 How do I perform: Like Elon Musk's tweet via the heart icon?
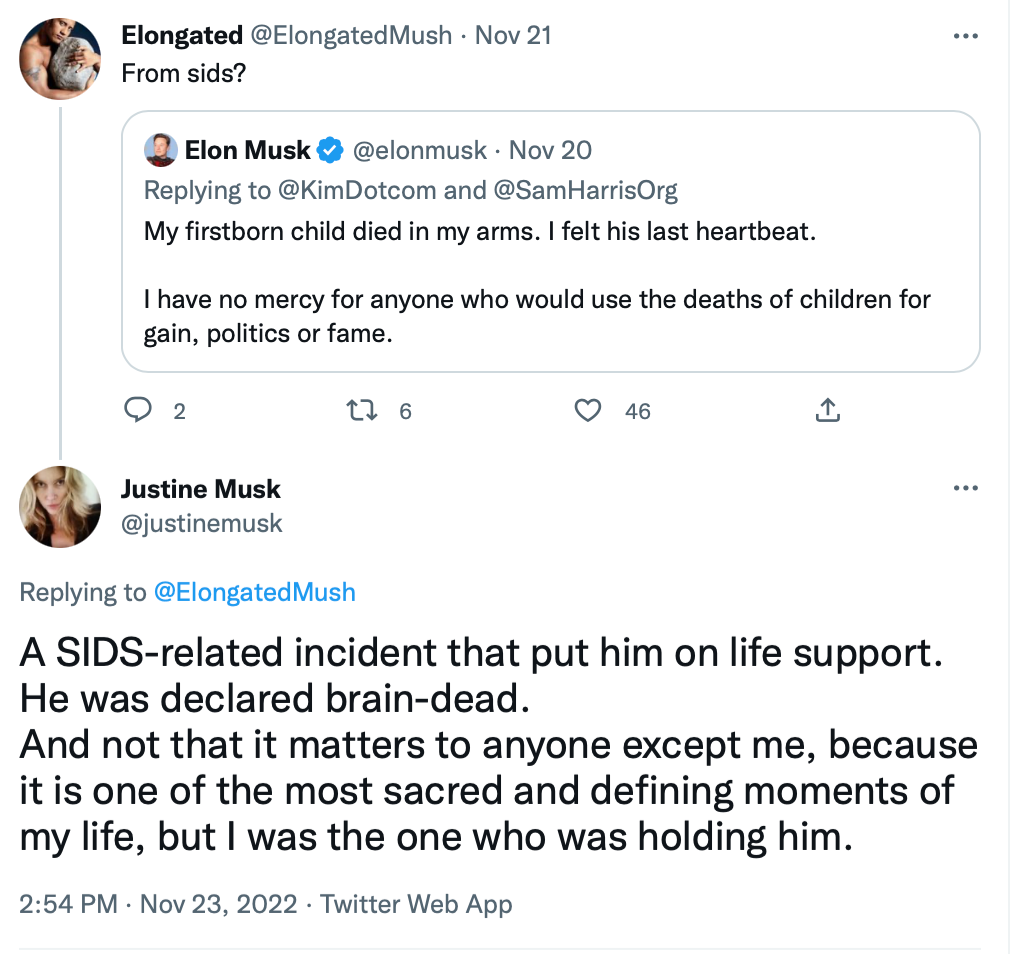[x=588, y=410]
